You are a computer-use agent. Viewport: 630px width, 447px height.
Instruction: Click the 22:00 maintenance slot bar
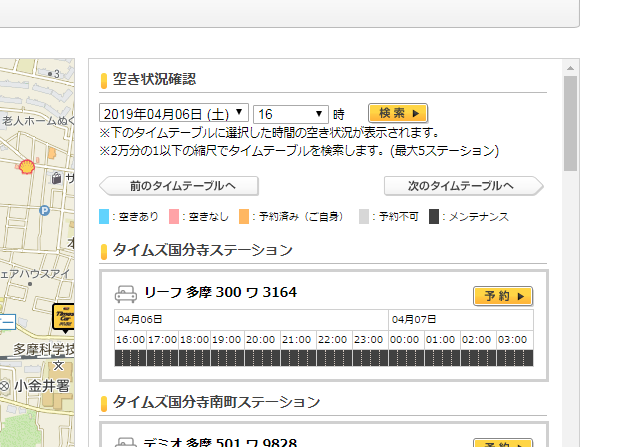(x=334, y=358)
